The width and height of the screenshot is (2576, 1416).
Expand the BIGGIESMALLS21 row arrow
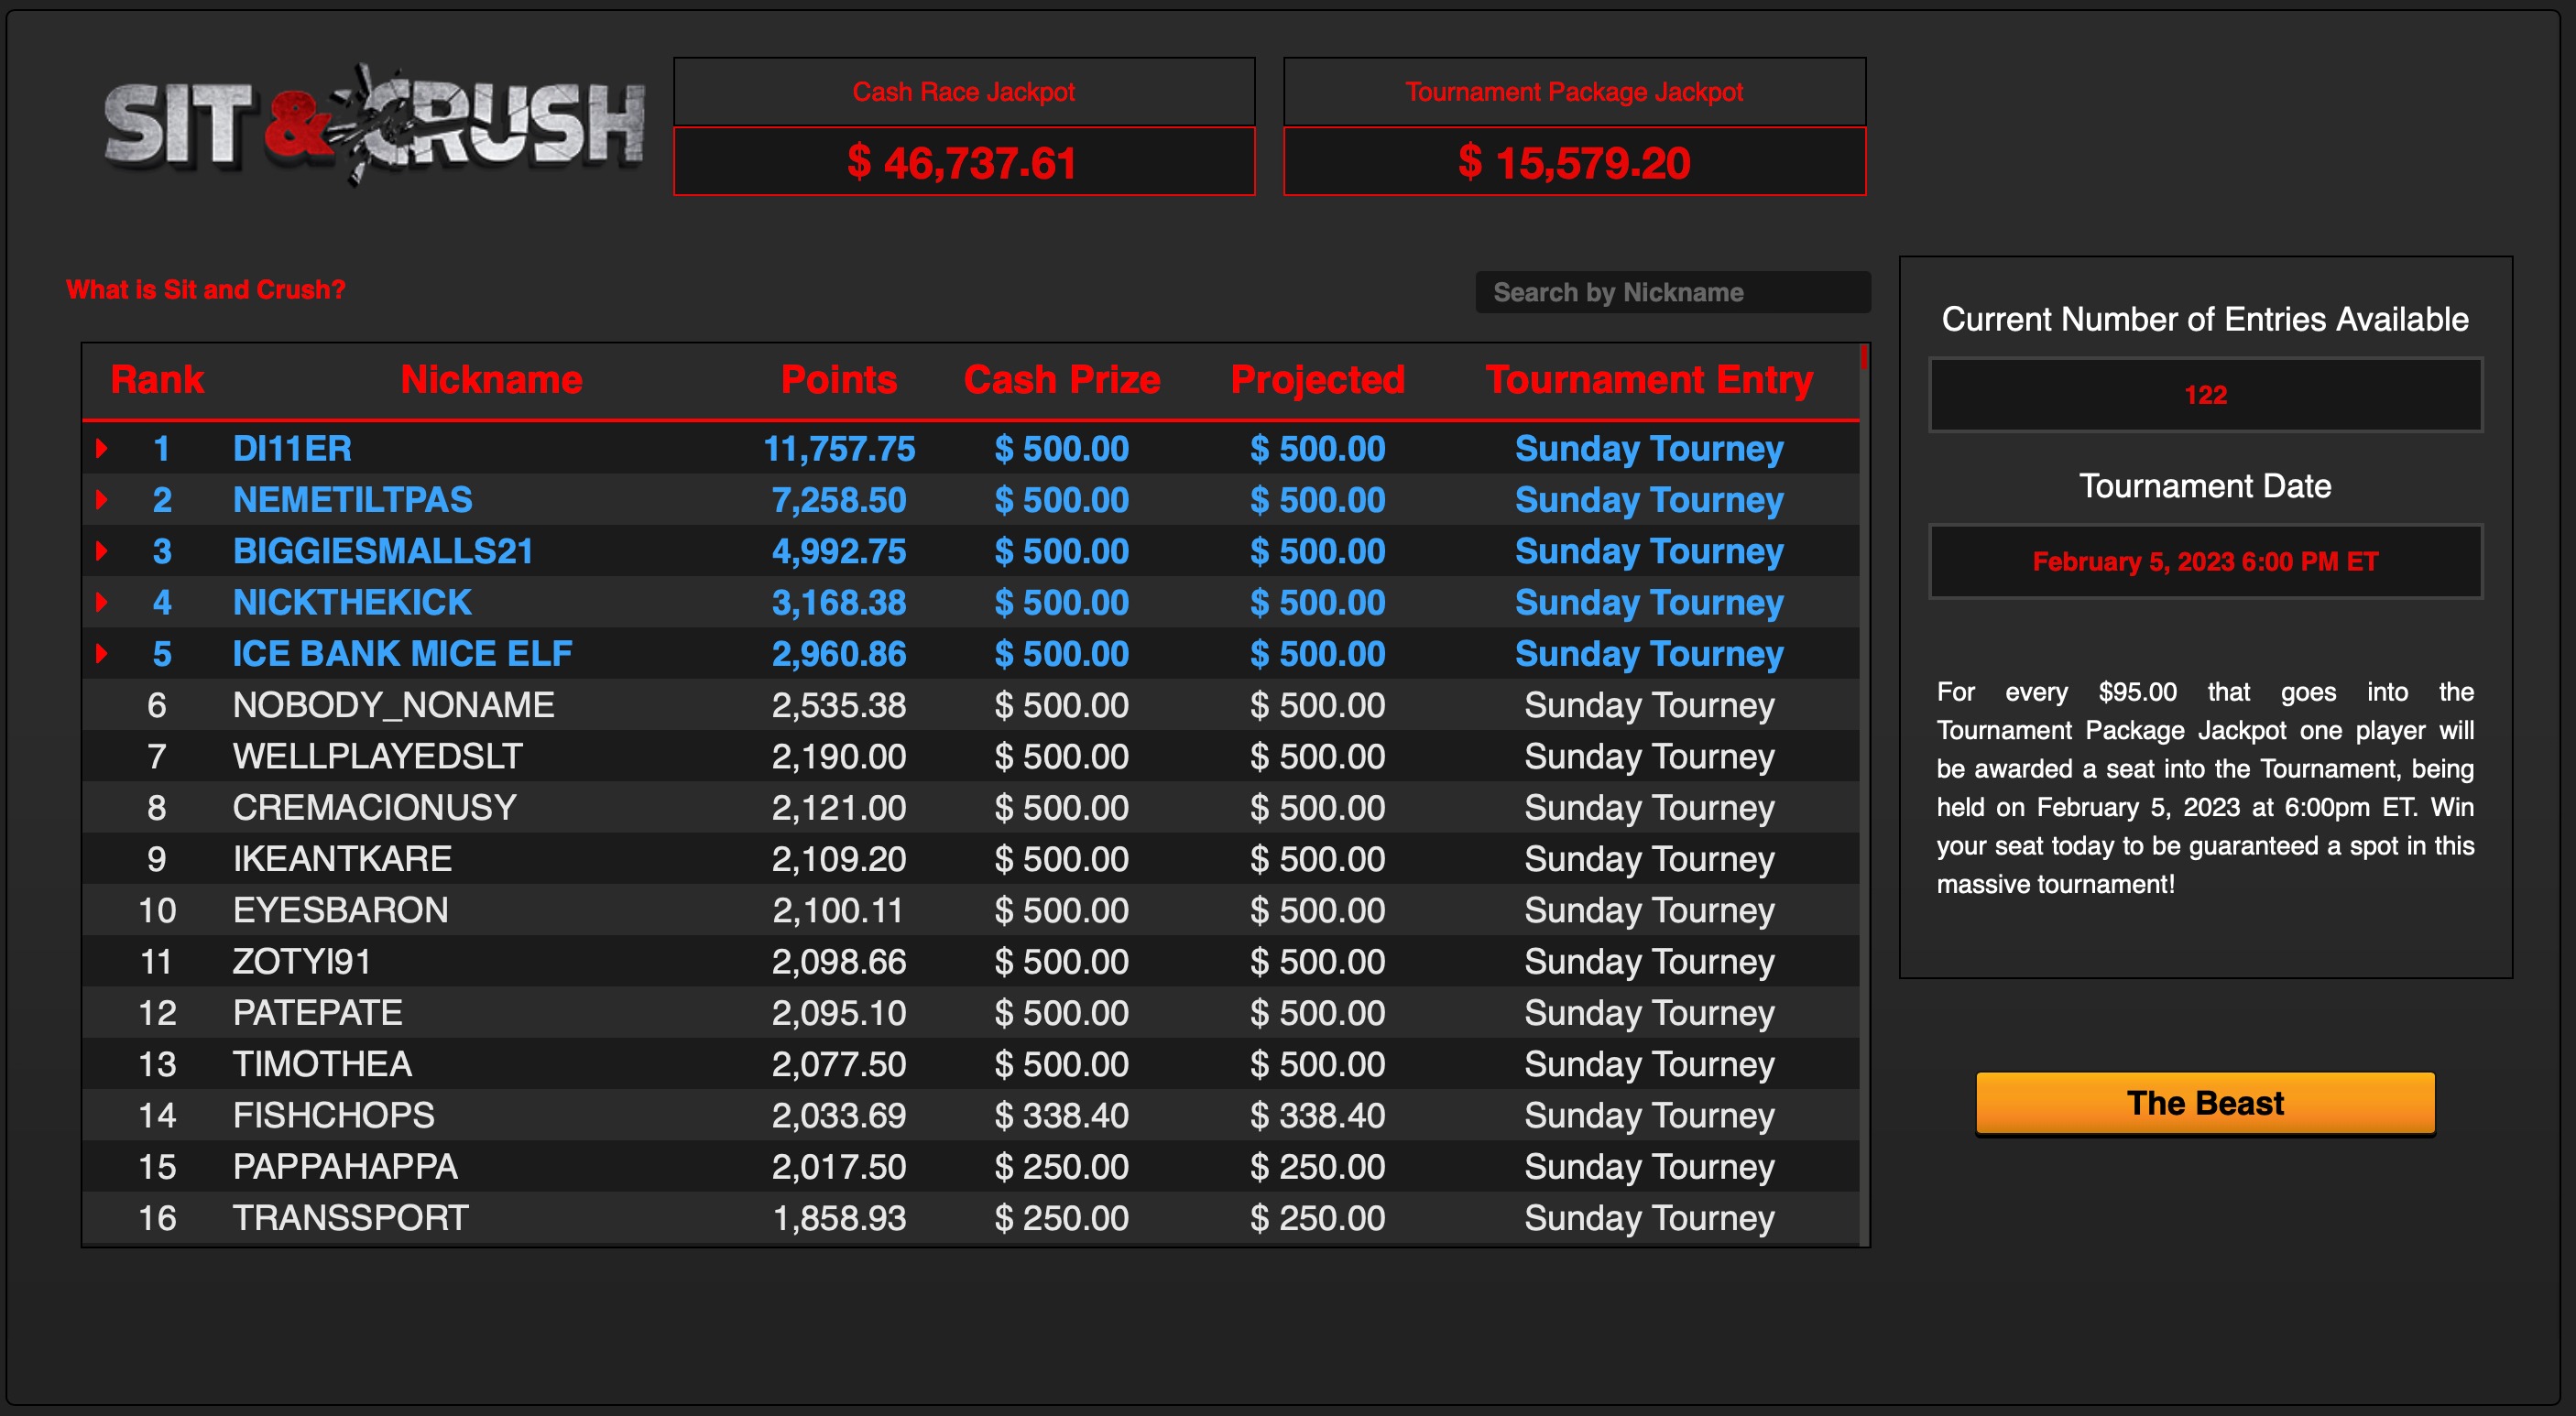pos(102,551)
